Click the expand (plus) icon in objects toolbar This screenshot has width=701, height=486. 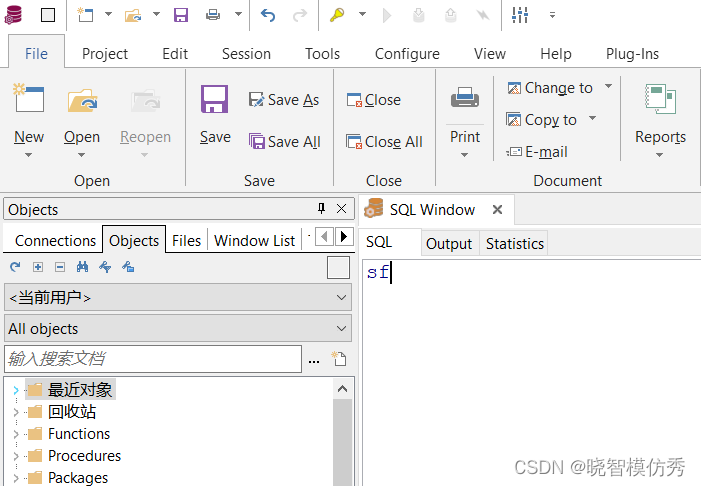pos(38,267)
